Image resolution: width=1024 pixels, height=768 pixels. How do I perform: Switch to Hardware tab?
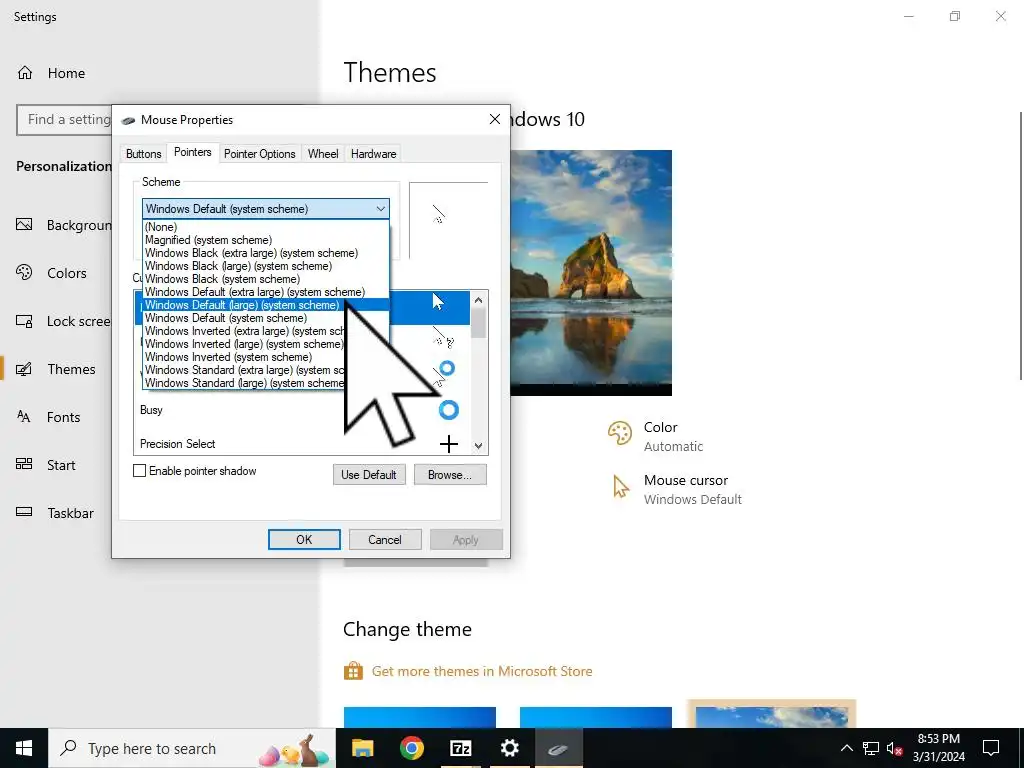[374, 154]
